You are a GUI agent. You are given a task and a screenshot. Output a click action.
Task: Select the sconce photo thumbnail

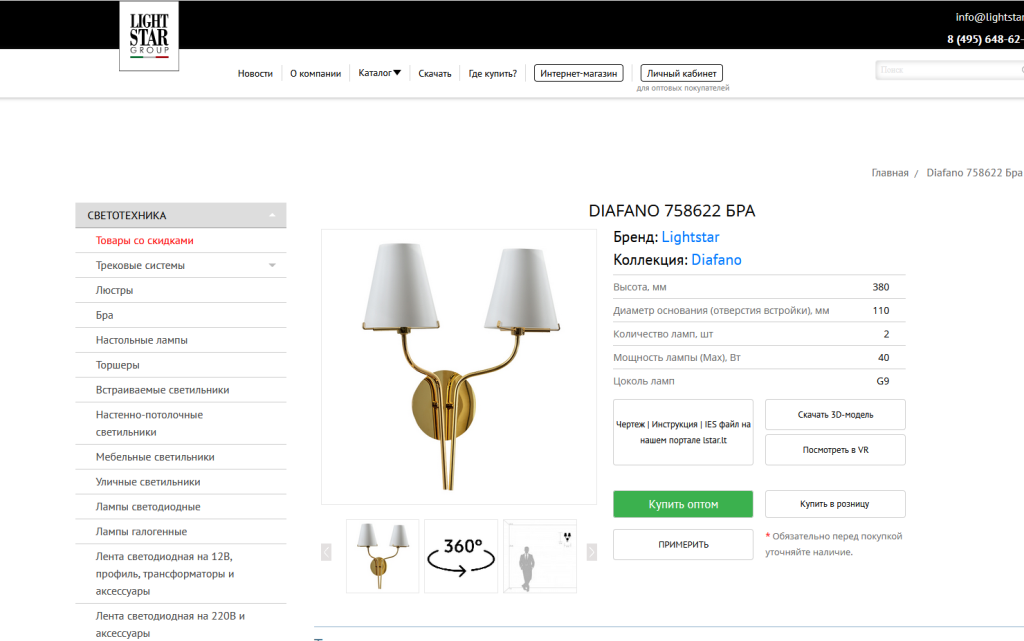click(383, 556)
